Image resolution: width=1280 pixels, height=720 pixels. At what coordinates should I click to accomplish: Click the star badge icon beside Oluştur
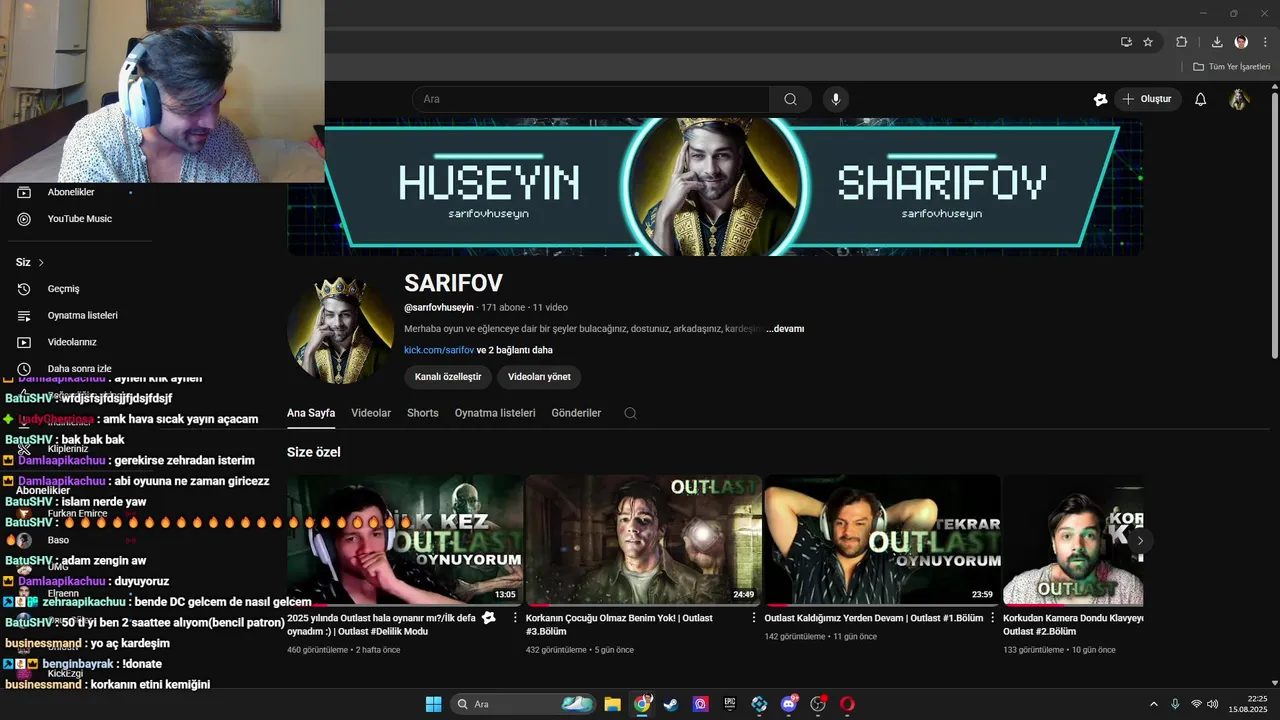pyautogui.click(x=1101, y=99)
